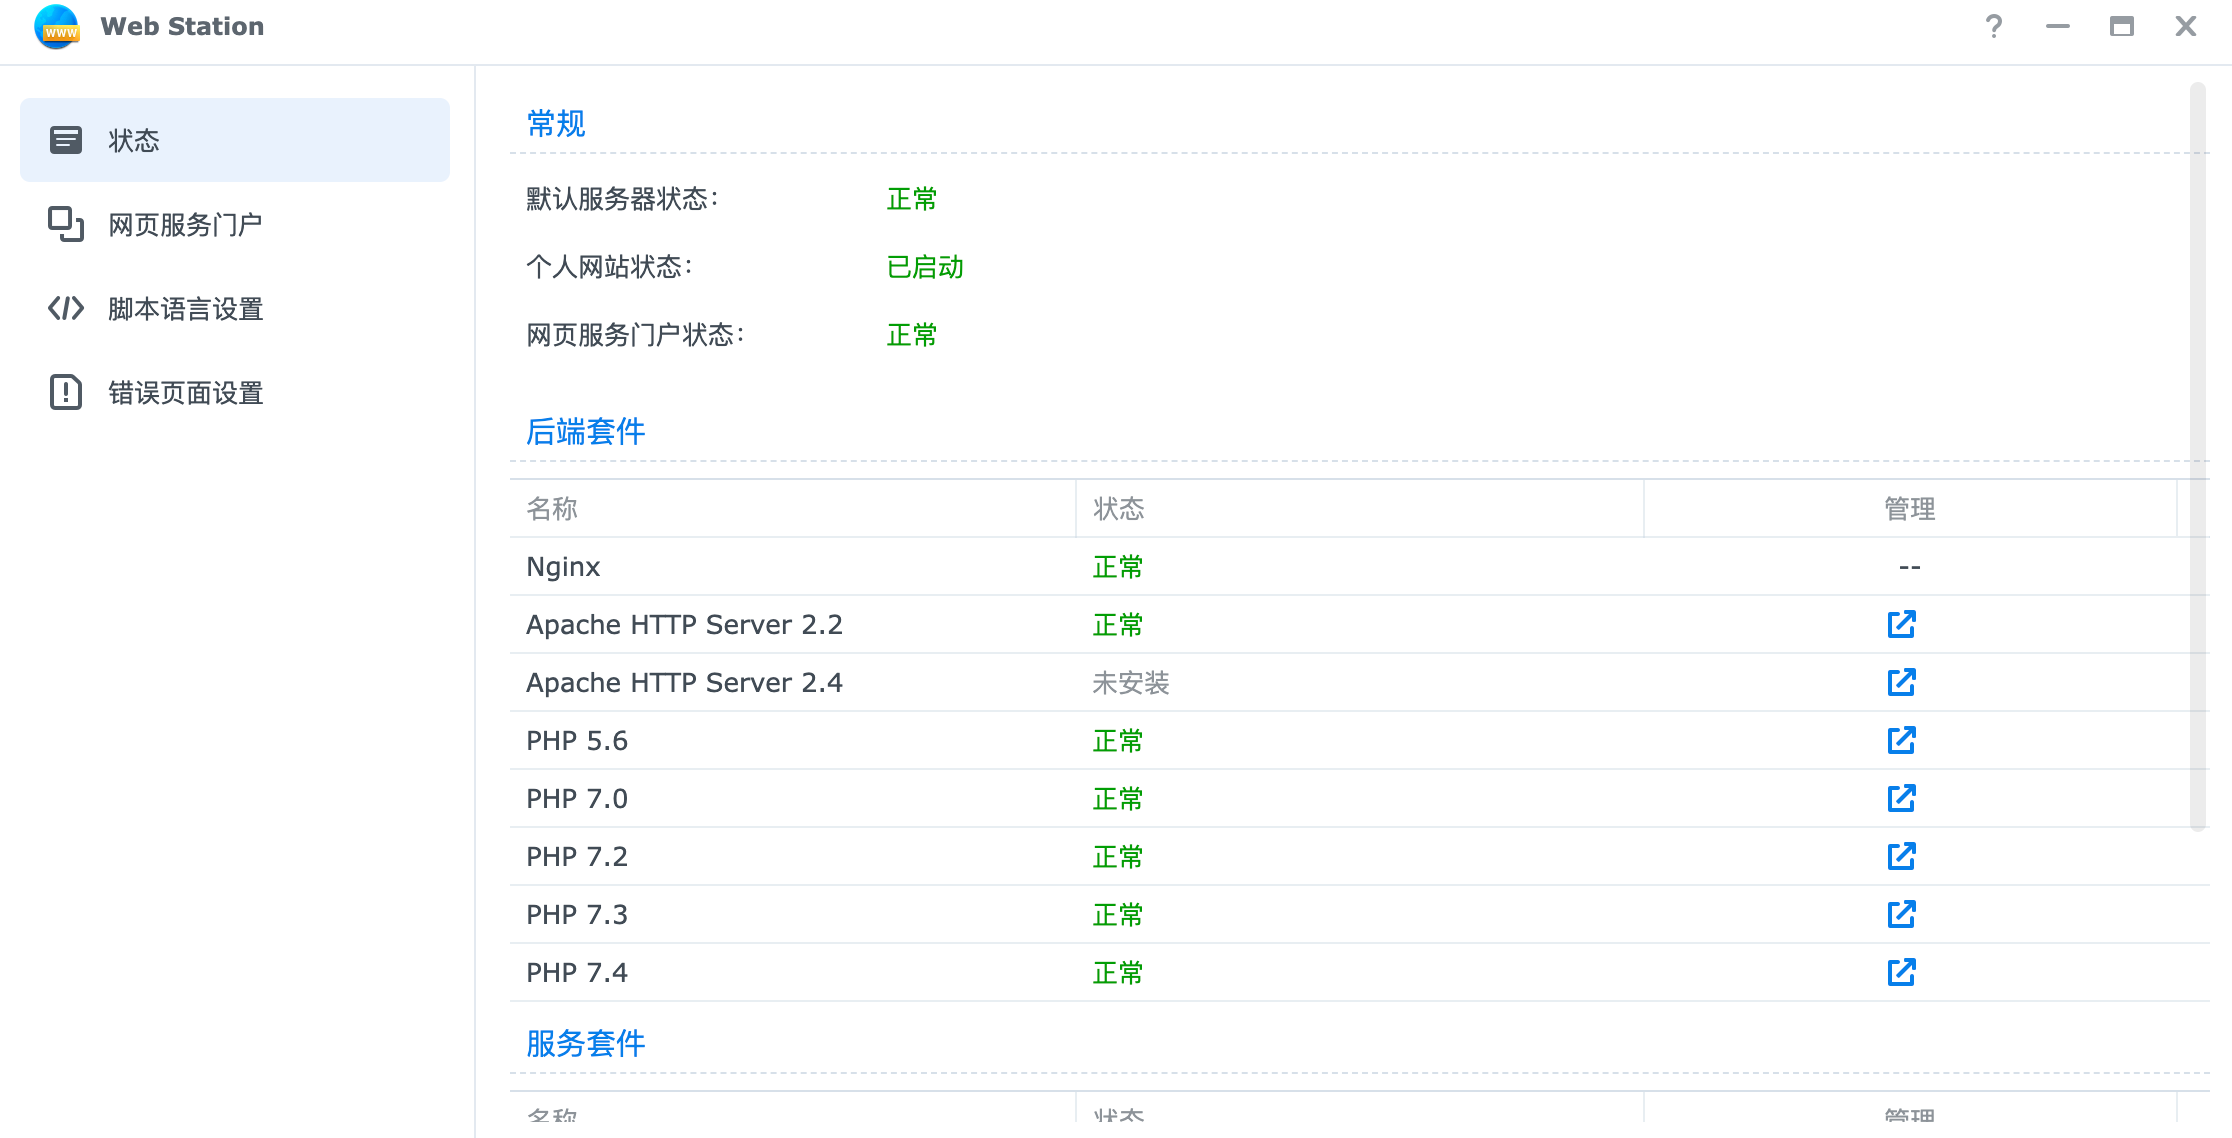Click the help question mark icon

[x=1993, y=26]
